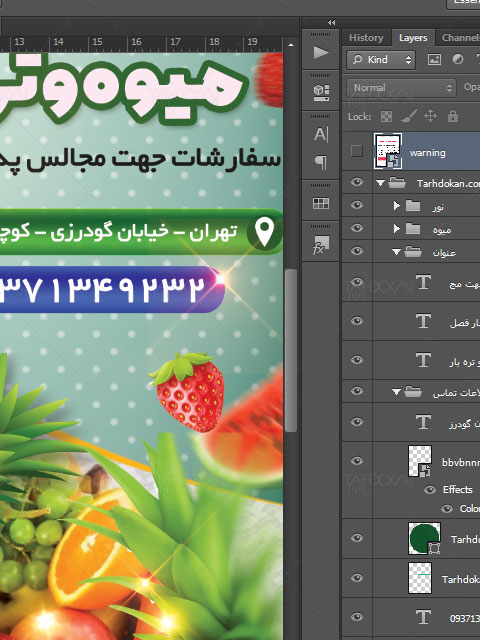
Task: Click text layer T icon for جهت مج
Action: pos(423,282)
